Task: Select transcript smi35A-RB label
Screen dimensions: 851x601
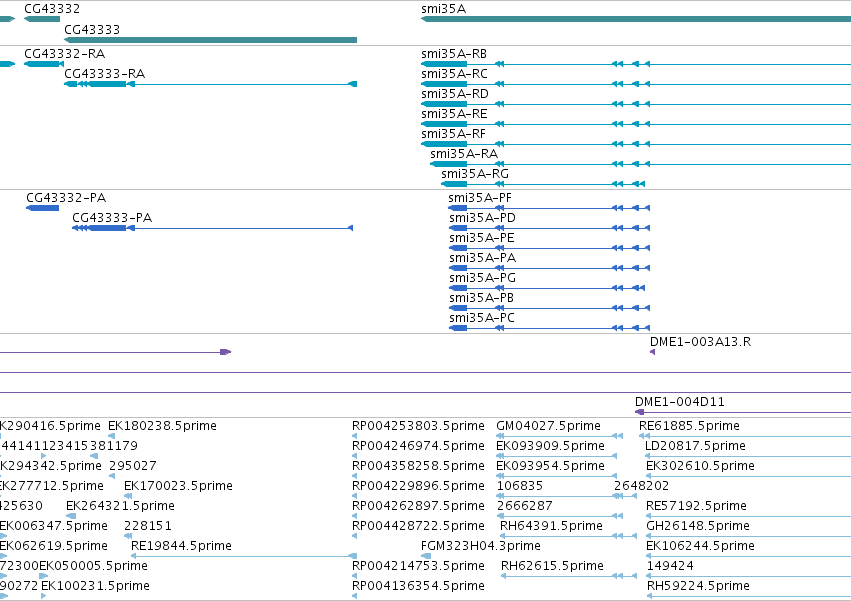Action: [454, 54]
